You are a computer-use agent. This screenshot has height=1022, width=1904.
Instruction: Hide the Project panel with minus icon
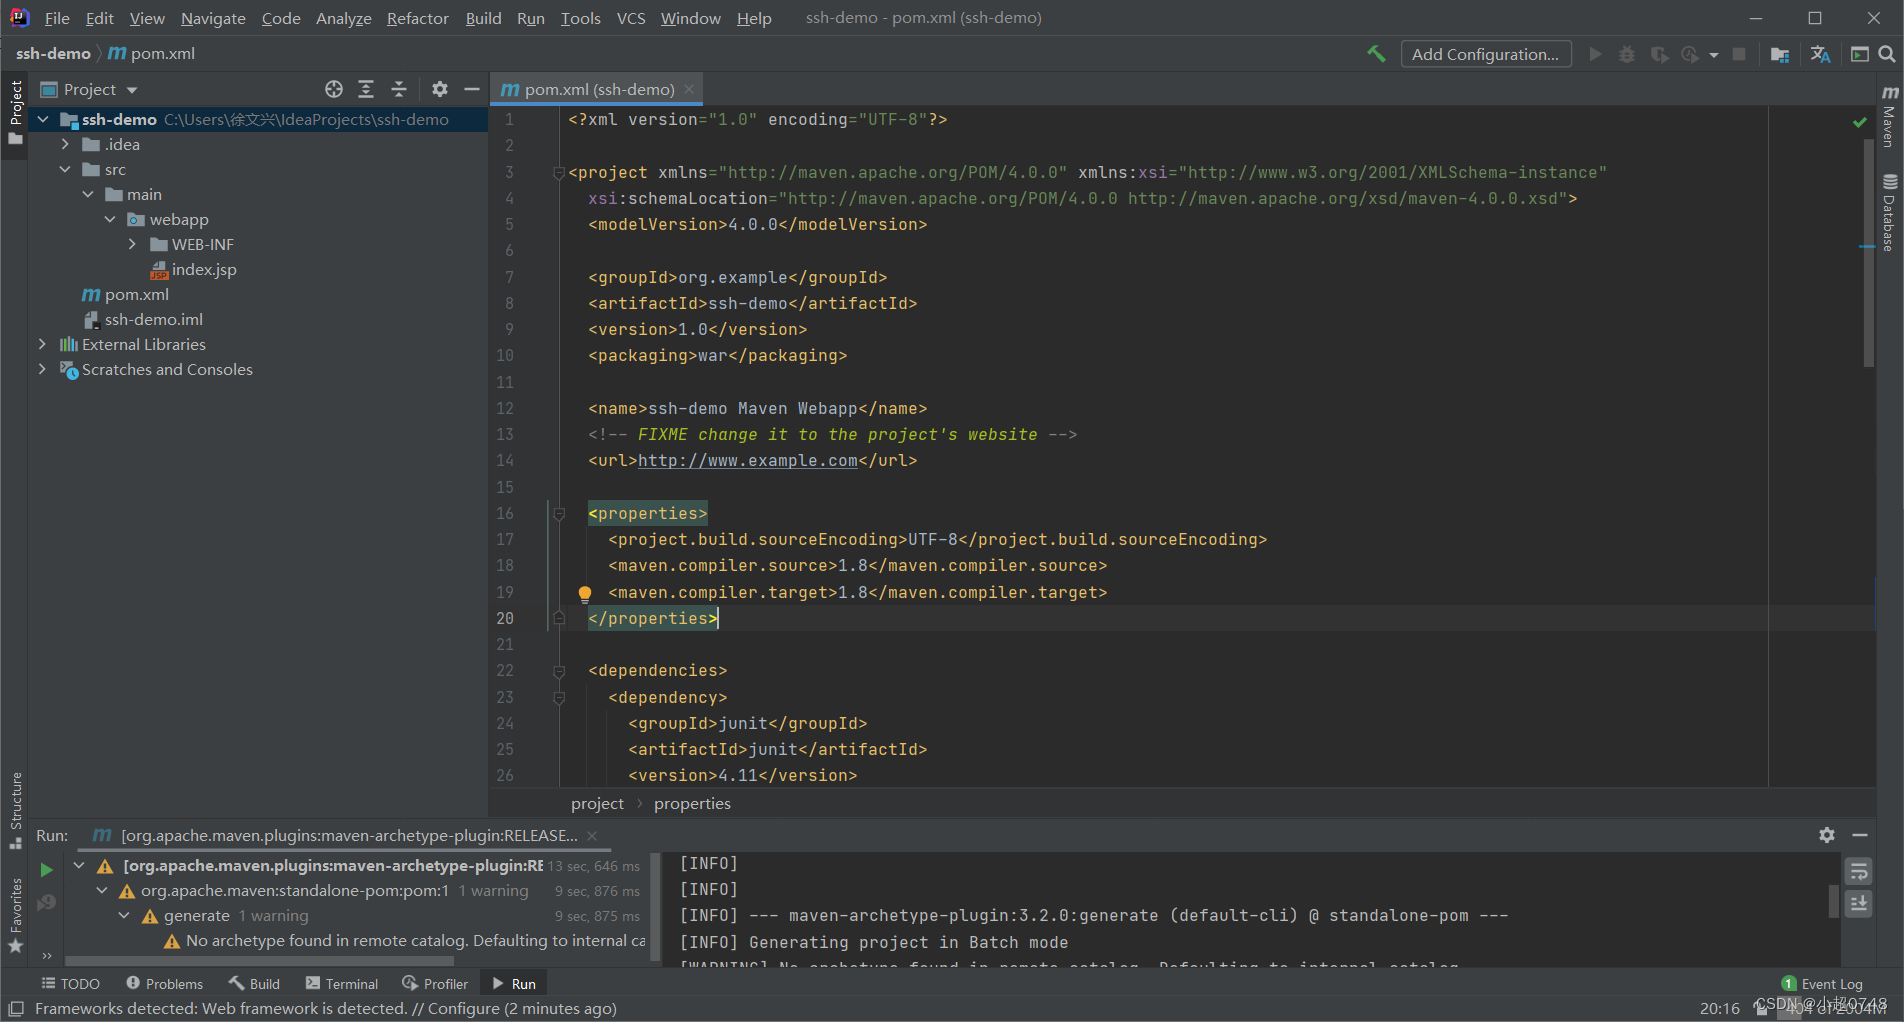[472, 89]
